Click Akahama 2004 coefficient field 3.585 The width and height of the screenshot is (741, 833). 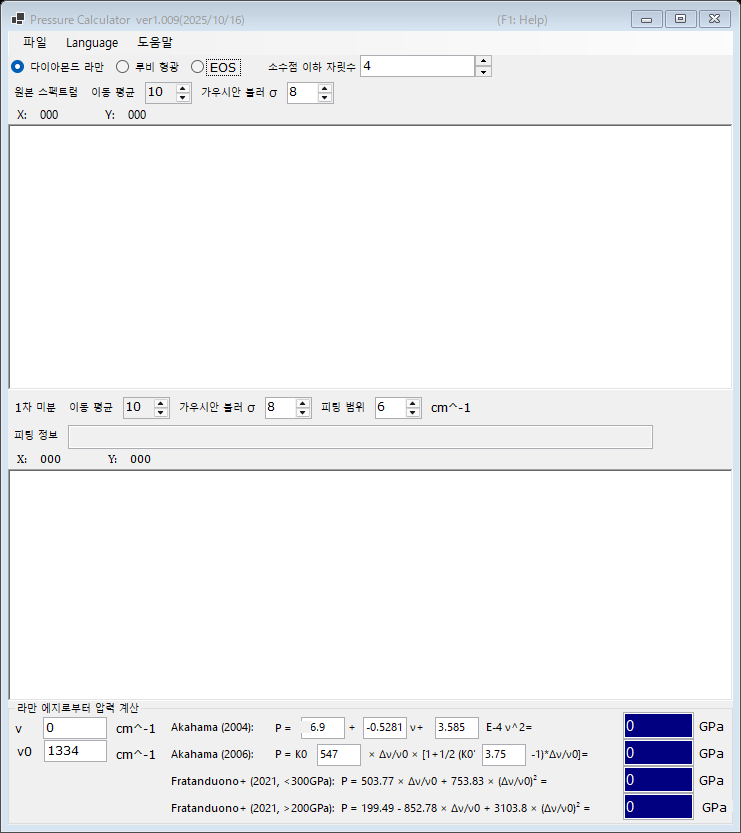pyautogui.click(x=457, y=727)
